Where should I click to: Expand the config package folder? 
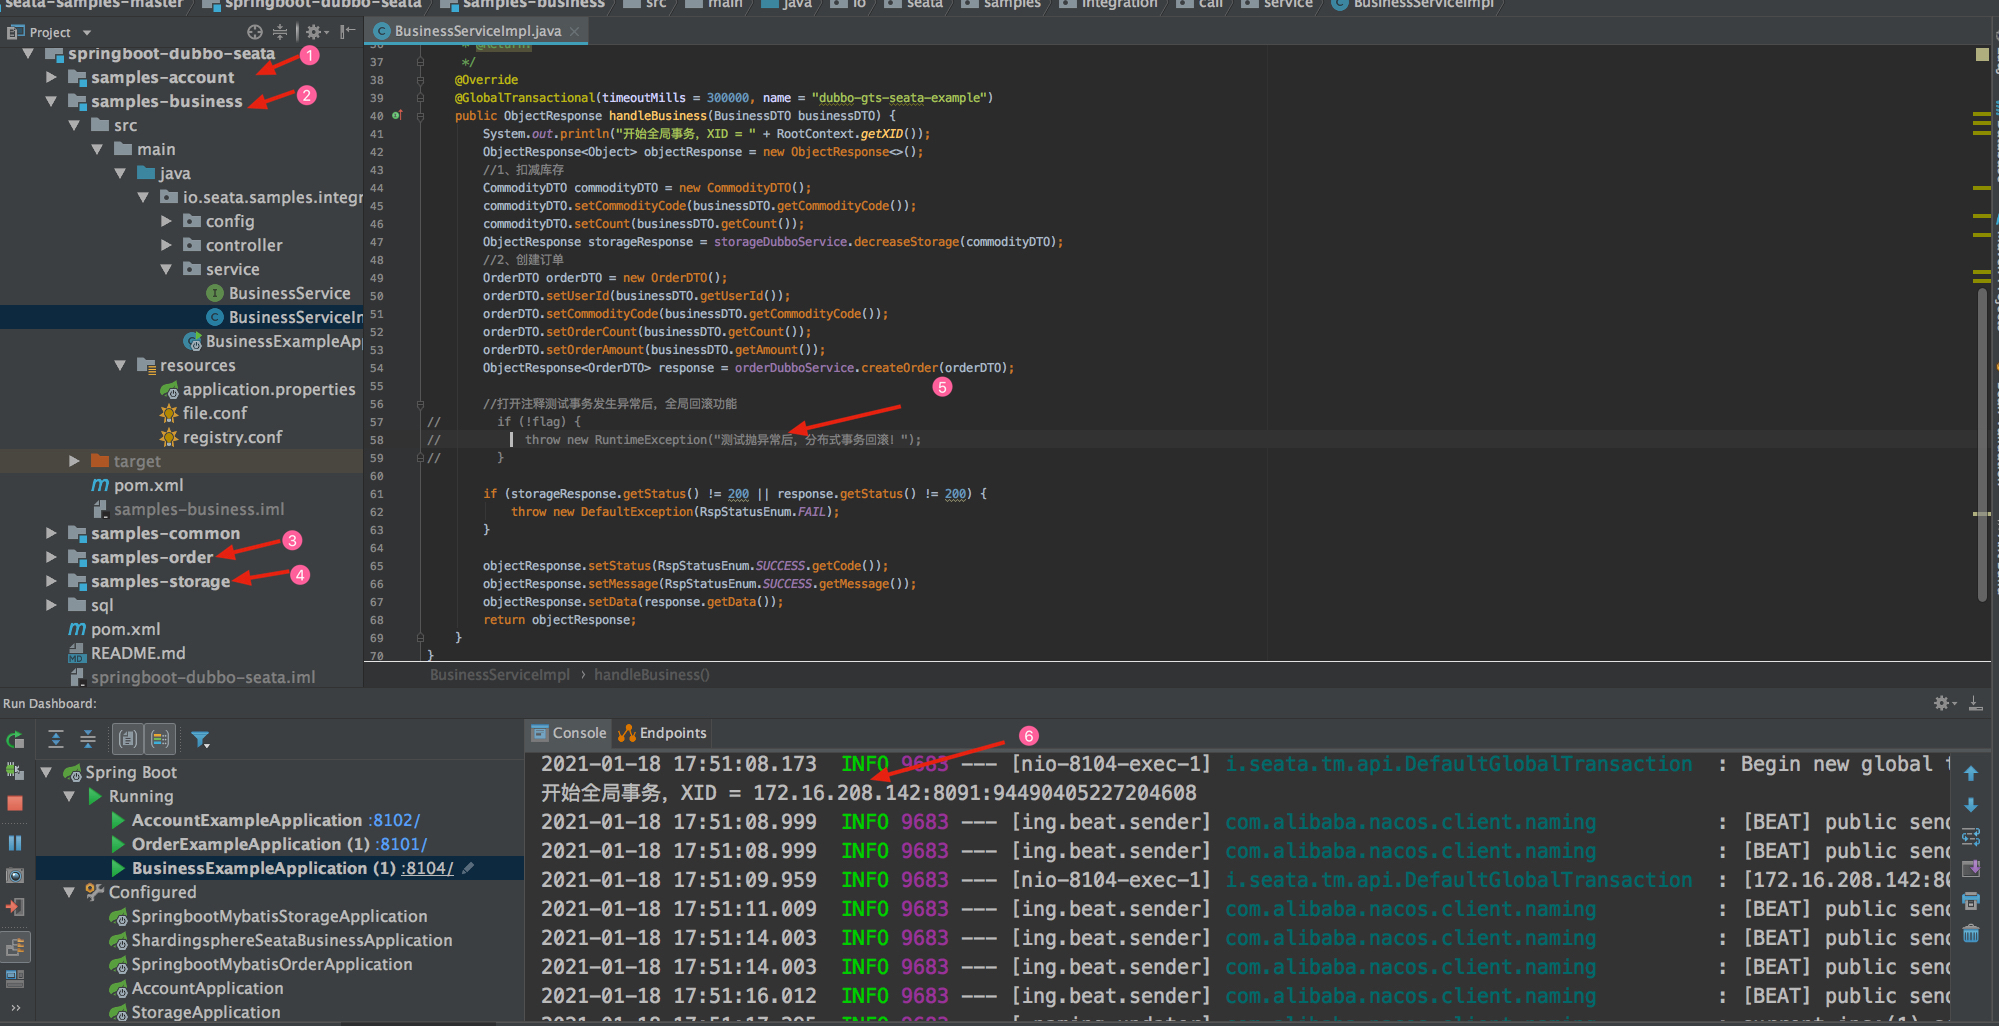pos(166,221)
